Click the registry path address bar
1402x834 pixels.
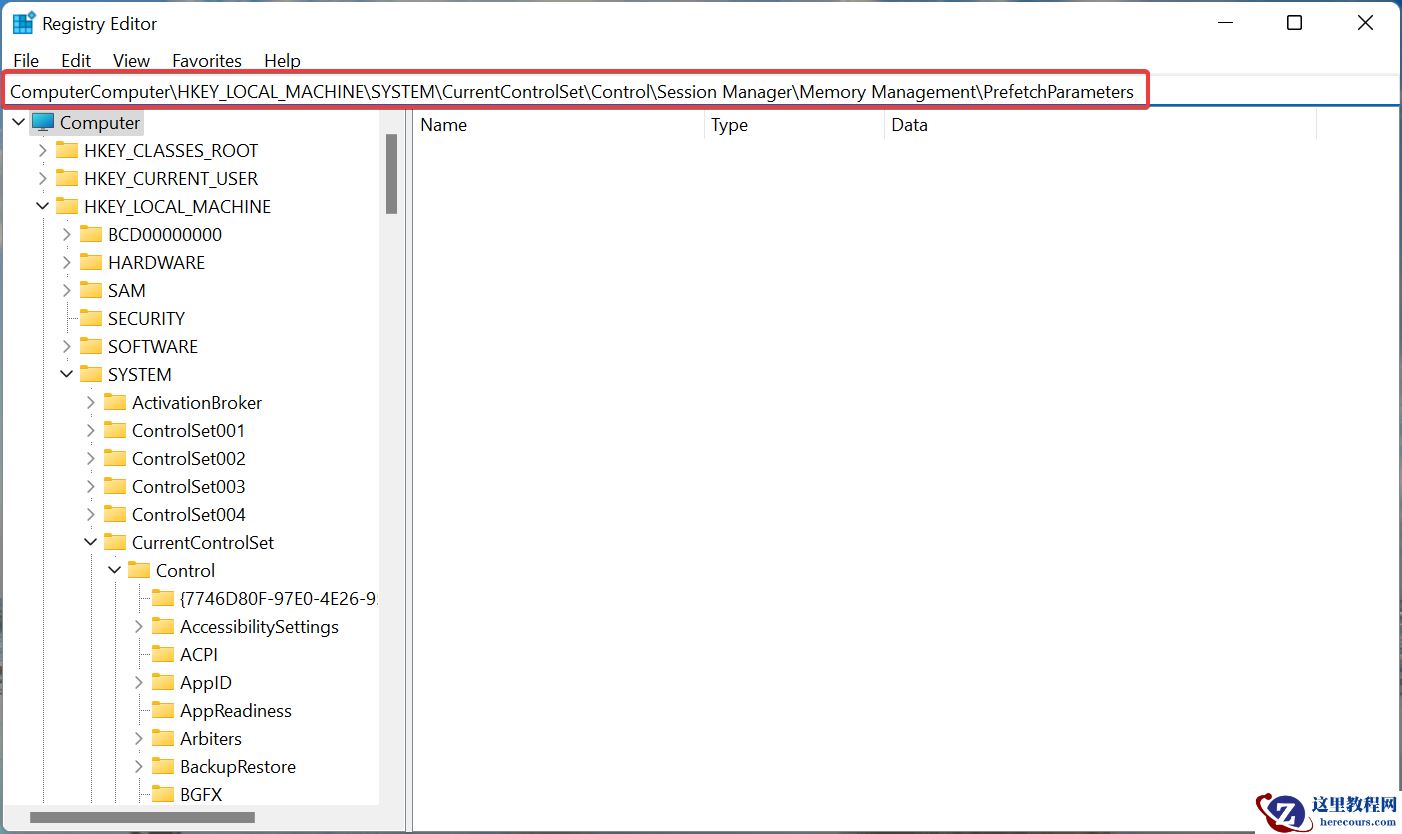(x=701, y=92)
